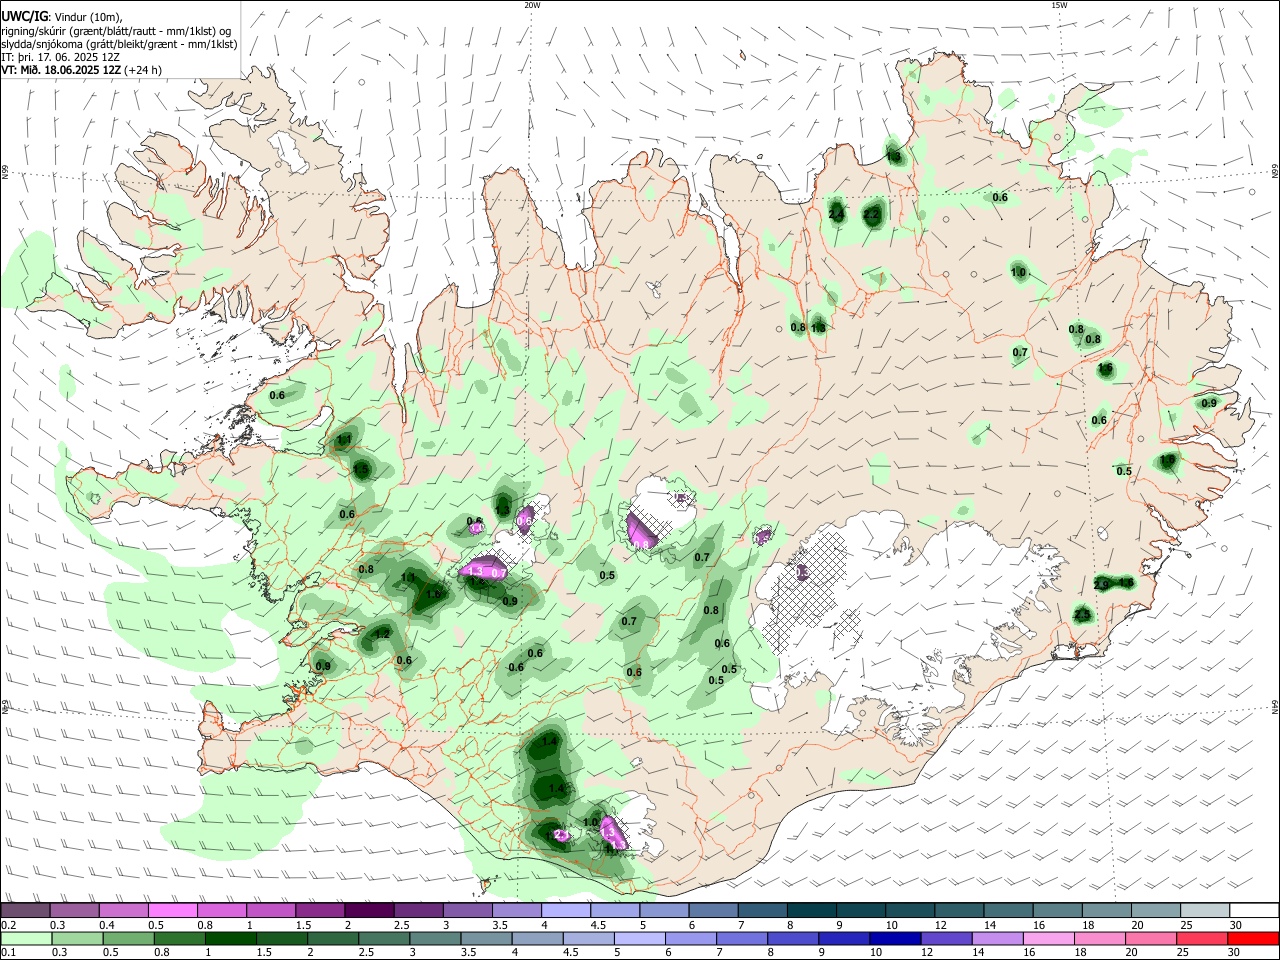Click the '15W' longitude label
The image size is (1280, 960).
pyautogui.click(x=1059, y=5)
